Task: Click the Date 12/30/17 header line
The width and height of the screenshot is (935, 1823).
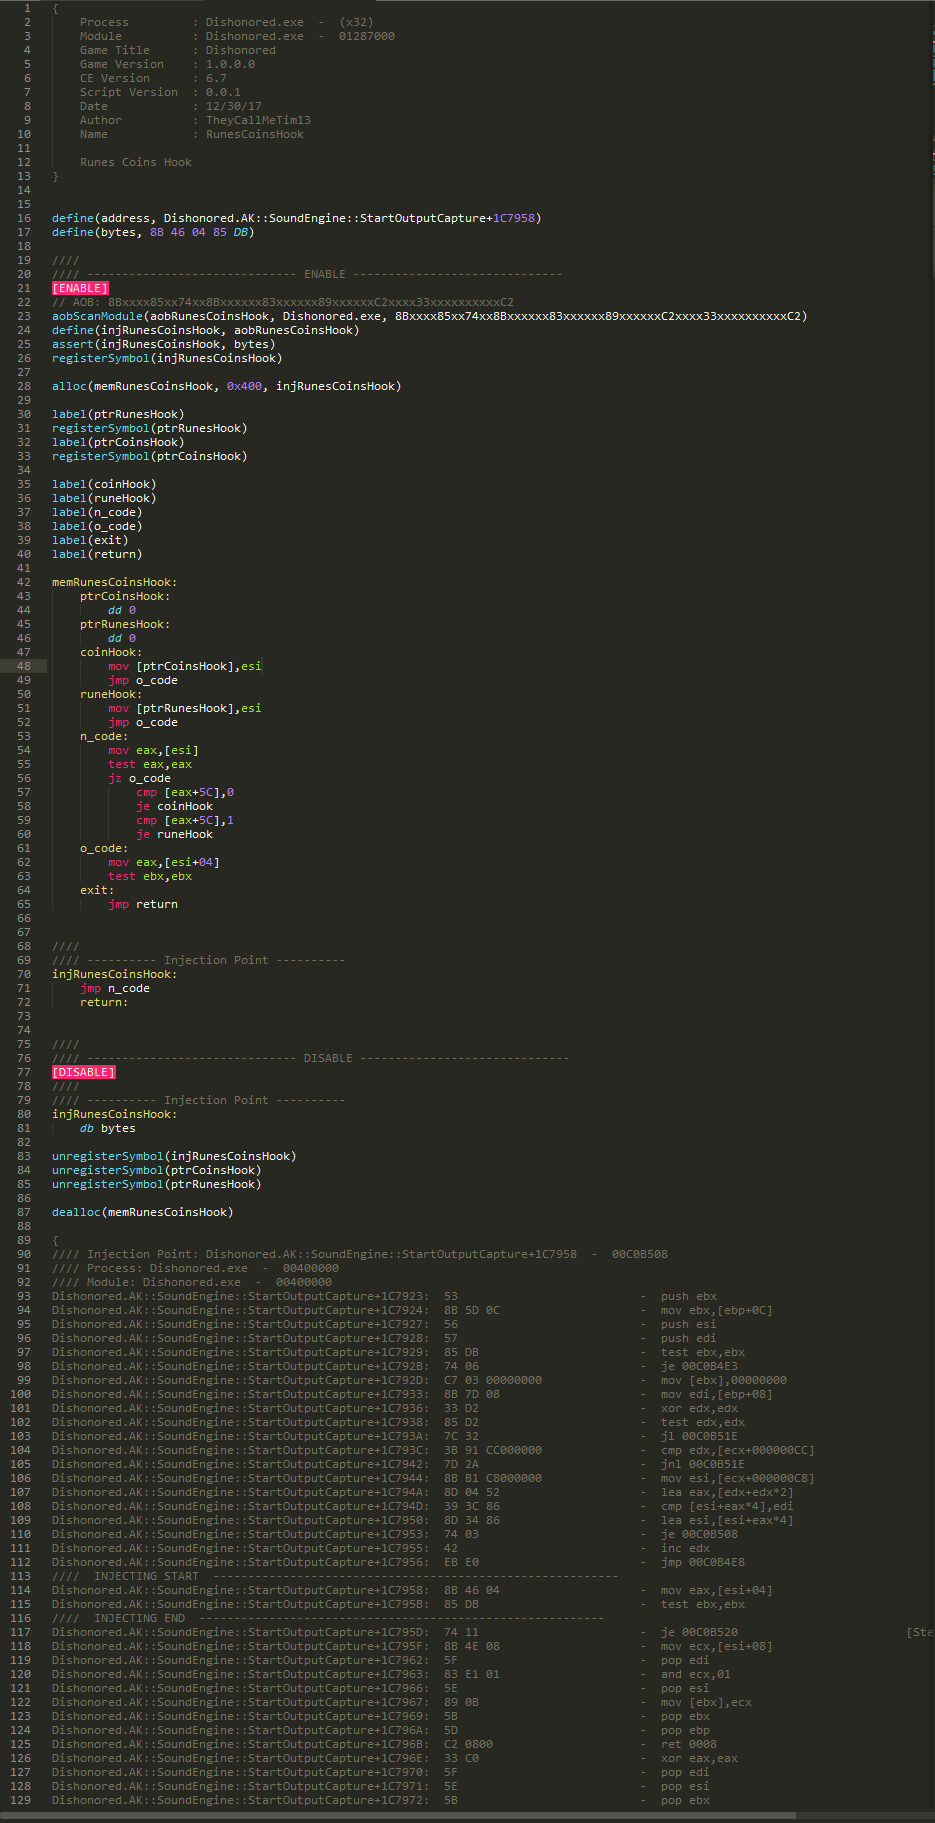Action: (171, 106)
